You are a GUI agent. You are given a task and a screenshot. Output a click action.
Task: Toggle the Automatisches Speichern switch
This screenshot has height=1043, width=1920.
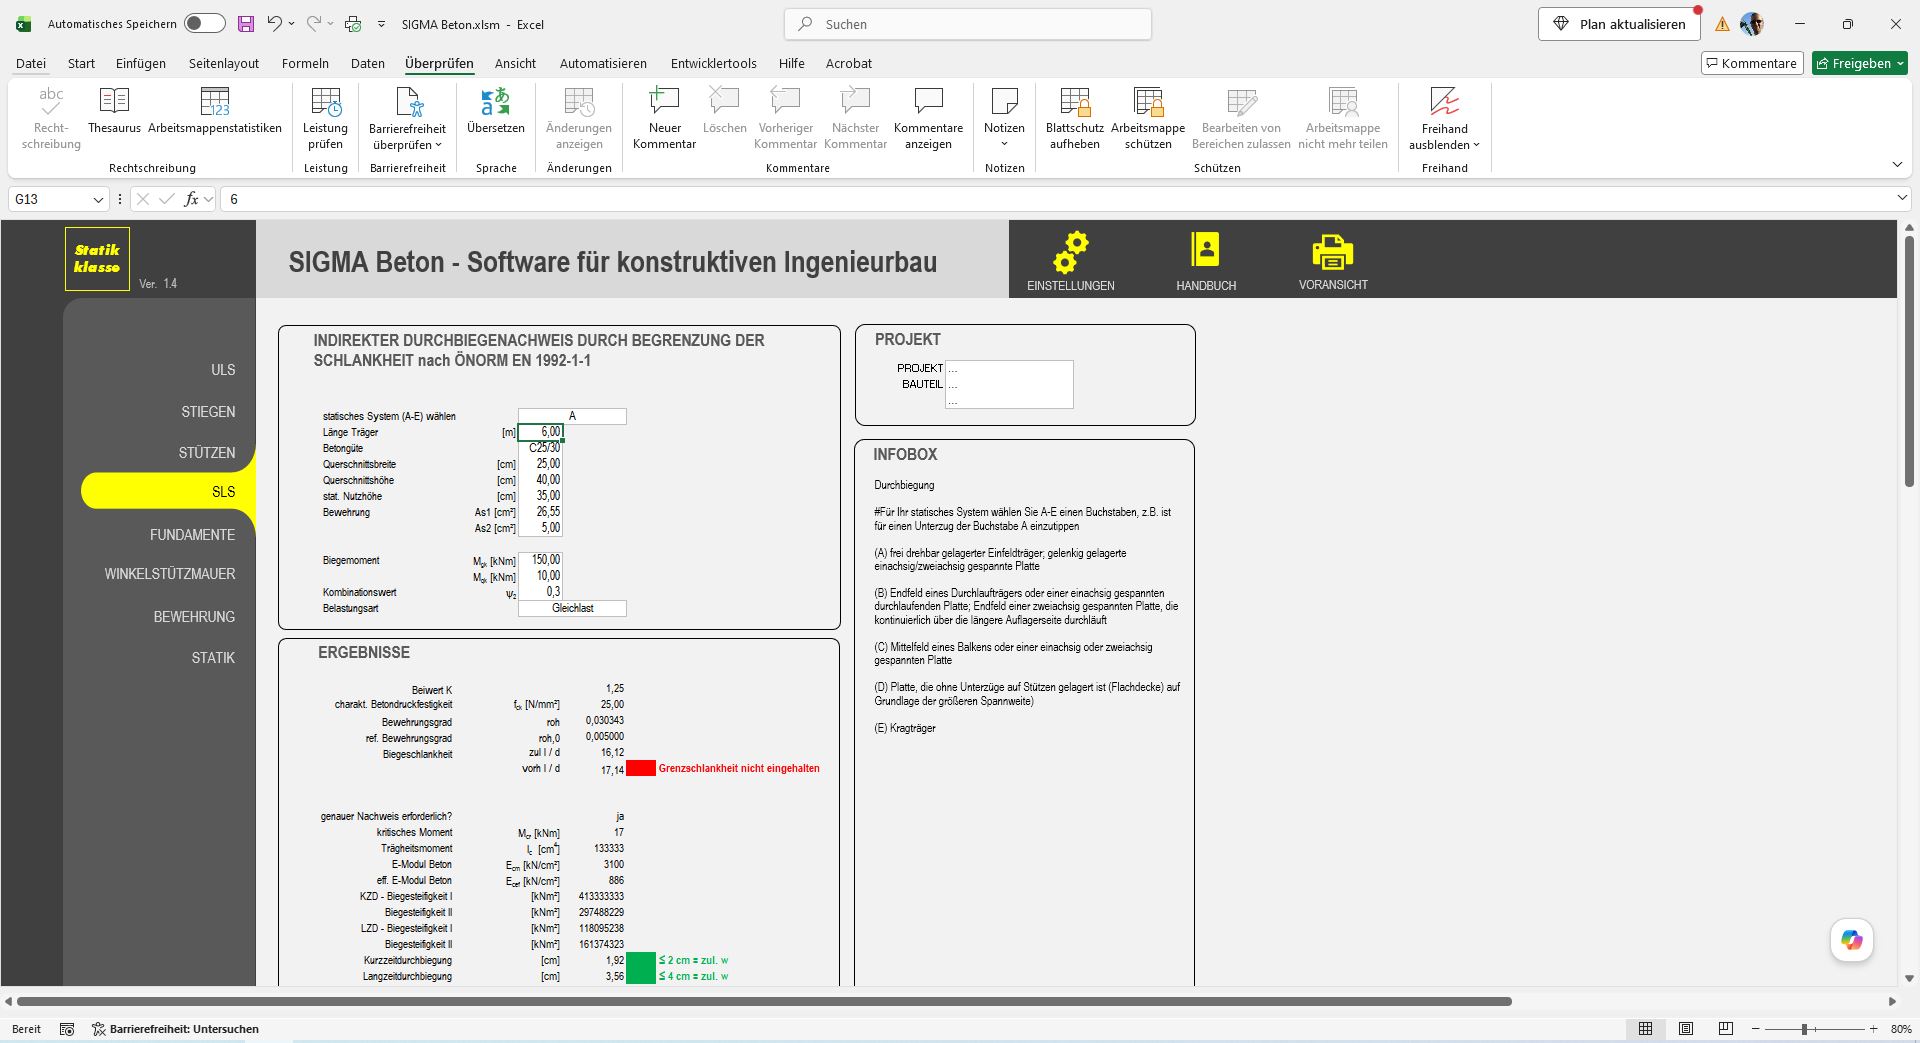tap(205, 24)
